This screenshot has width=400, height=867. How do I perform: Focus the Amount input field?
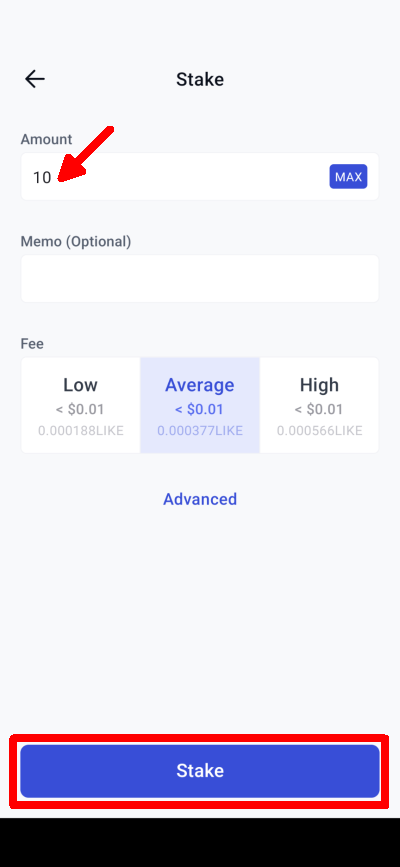tap(200, 177)
